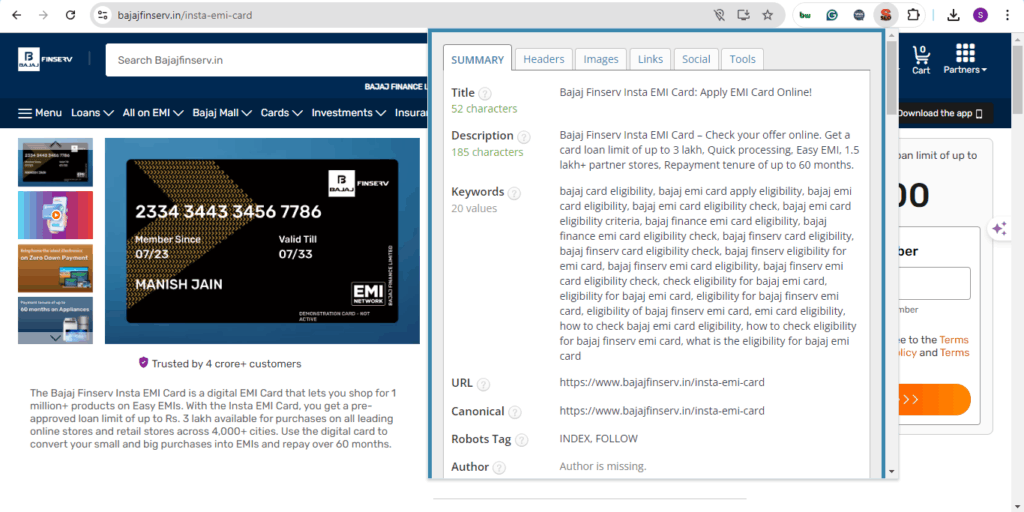Open the Extensions puzzle menu
1024x512 pixels.
(x=913, y=15)
